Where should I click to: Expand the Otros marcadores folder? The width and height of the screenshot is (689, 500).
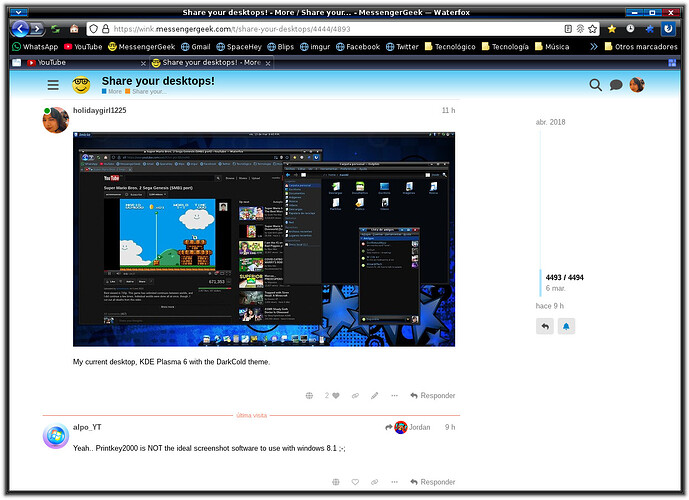click(641, 47)
